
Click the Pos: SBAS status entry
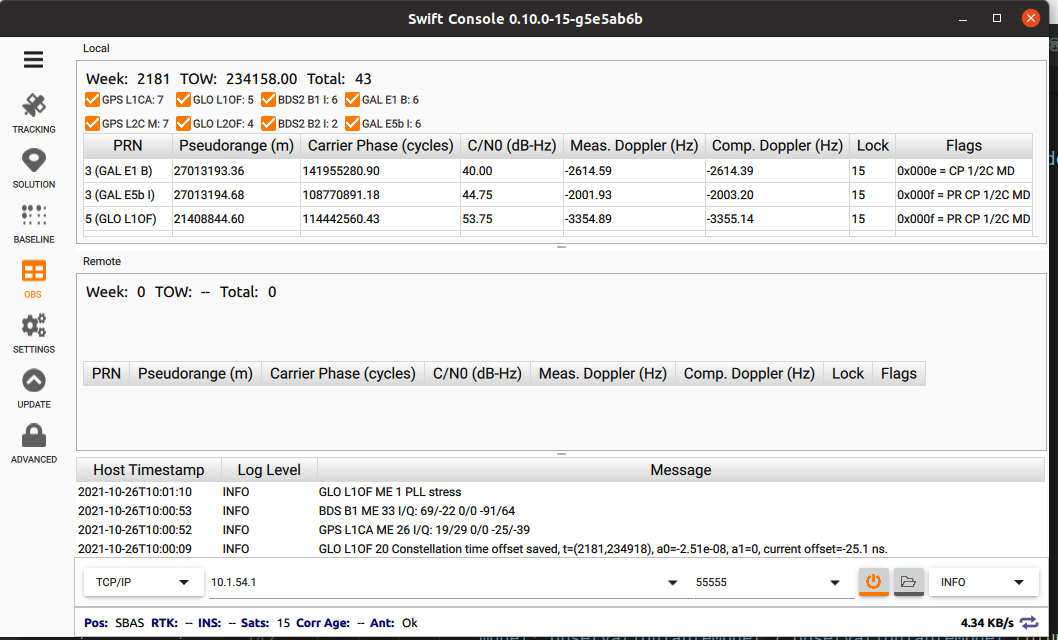tap(114, 622)
